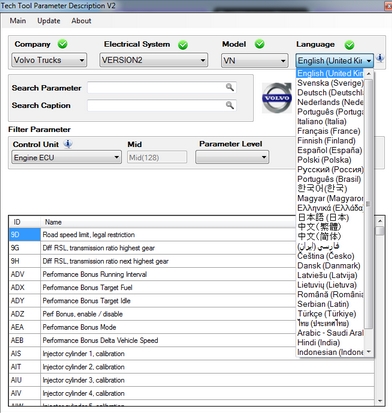Open the Electrical System dropdown VERSION2
The image size is (392, 413).
154,60
